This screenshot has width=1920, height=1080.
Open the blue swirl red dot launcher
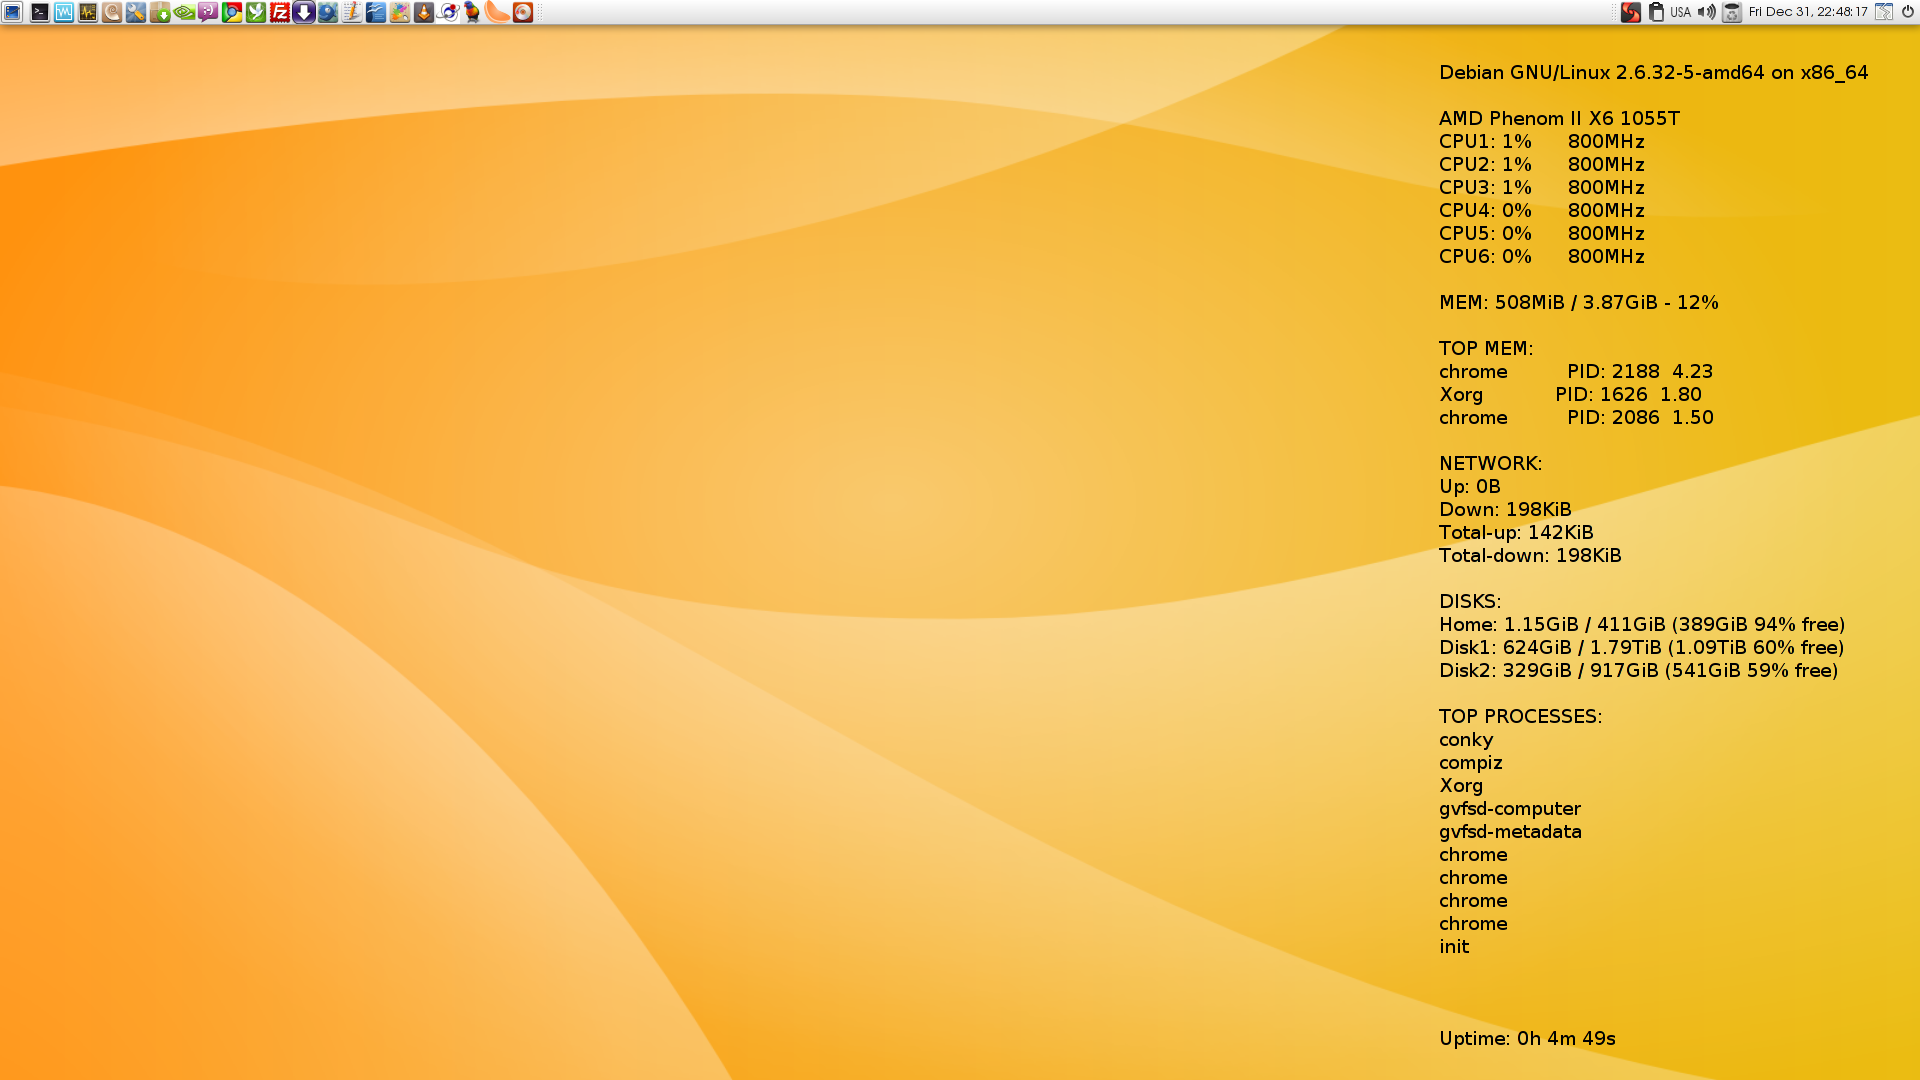coord(448,12)
